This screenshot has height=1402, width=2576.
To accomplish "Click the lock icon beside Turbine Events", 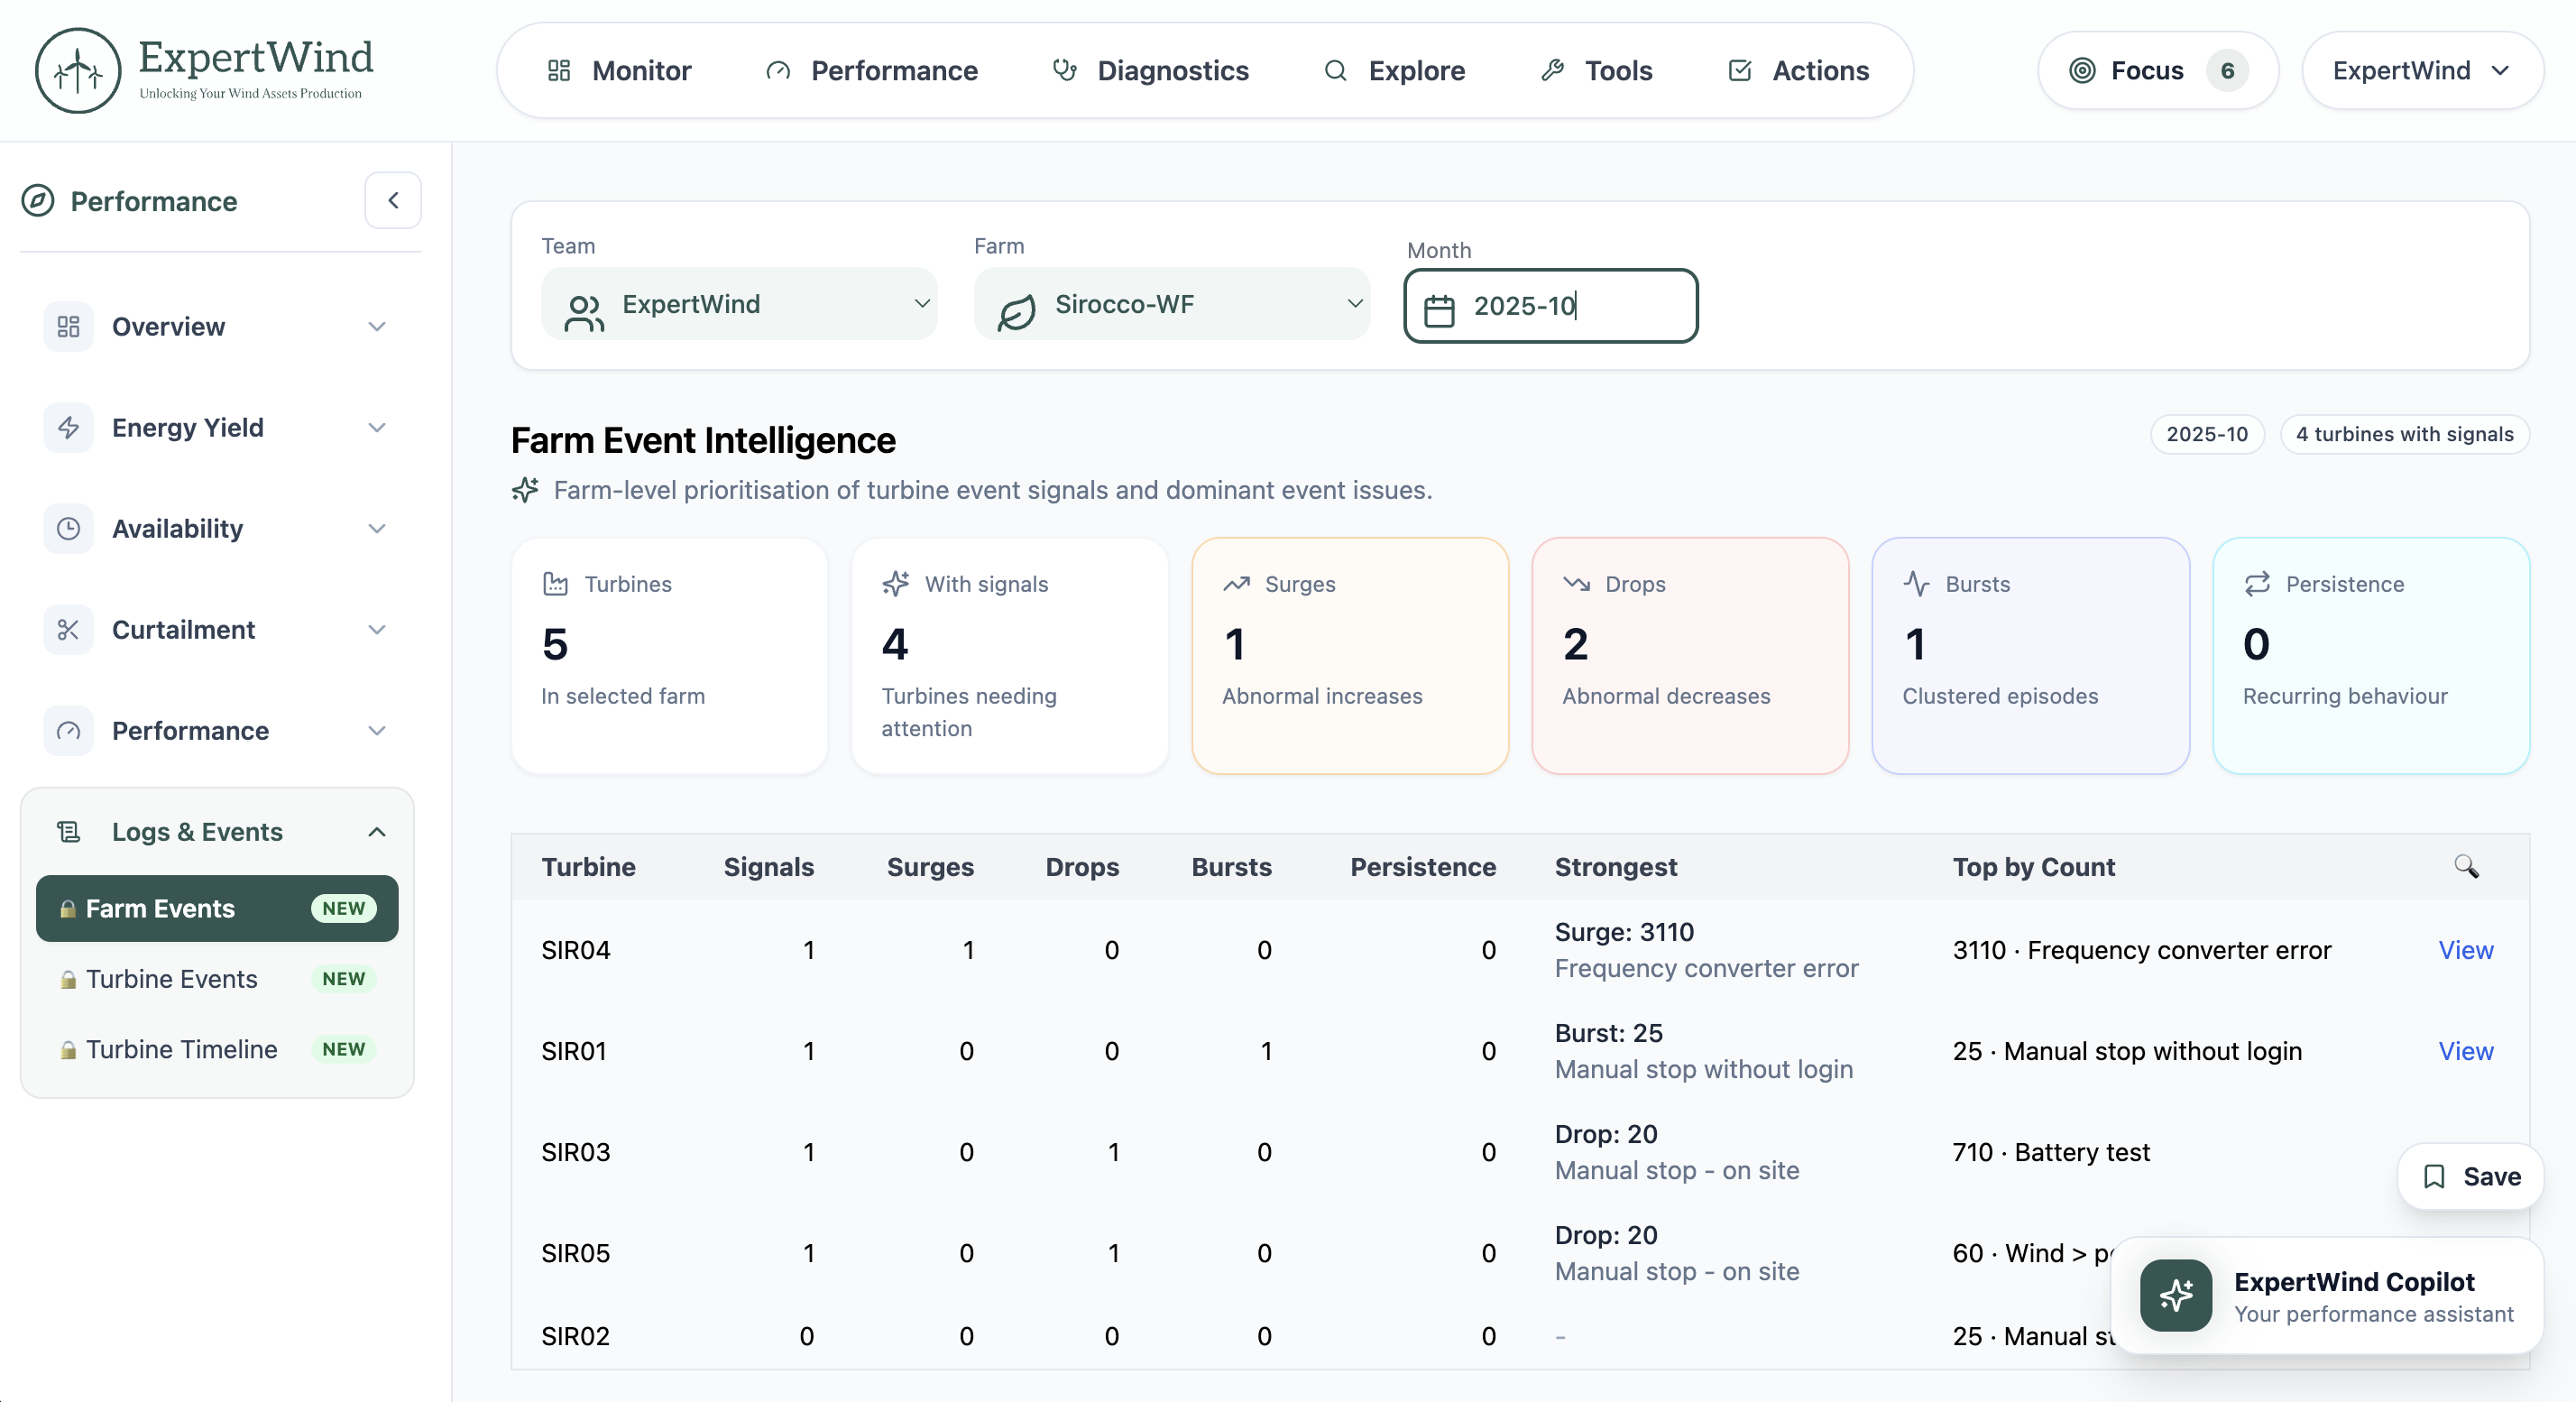I will [x=68, y=979].
